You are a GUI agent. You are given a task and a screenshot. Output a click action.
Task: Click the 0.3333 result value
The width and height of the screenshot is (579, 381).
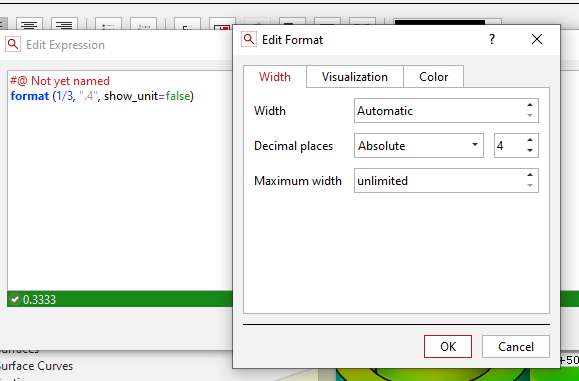point(40,299)
